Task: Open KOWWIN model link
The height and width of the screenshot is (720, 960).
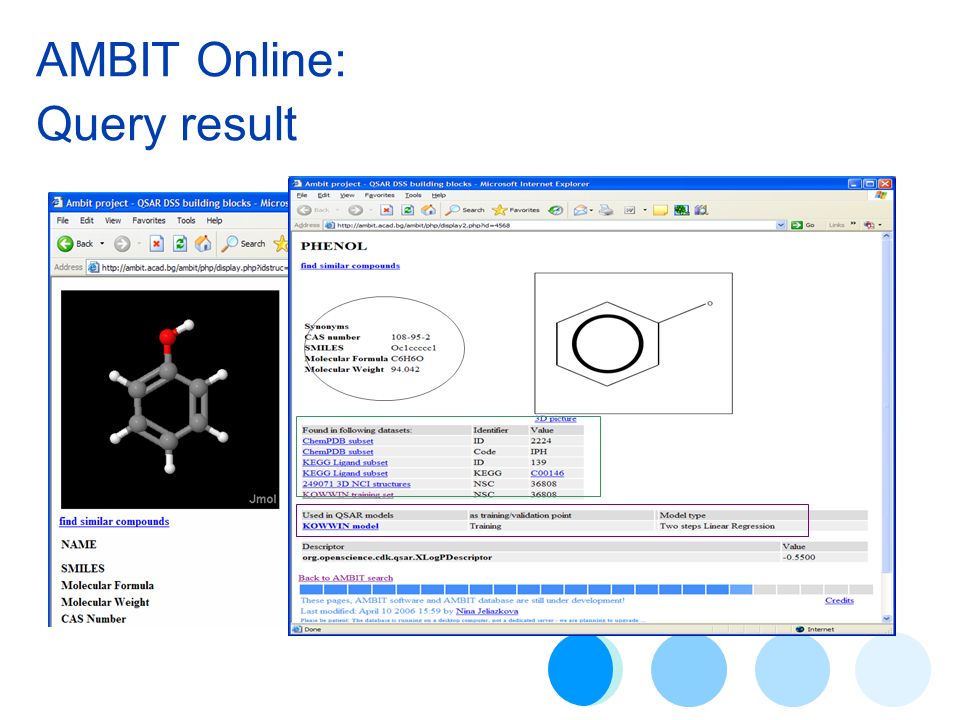Action: (x=340, y=526)
